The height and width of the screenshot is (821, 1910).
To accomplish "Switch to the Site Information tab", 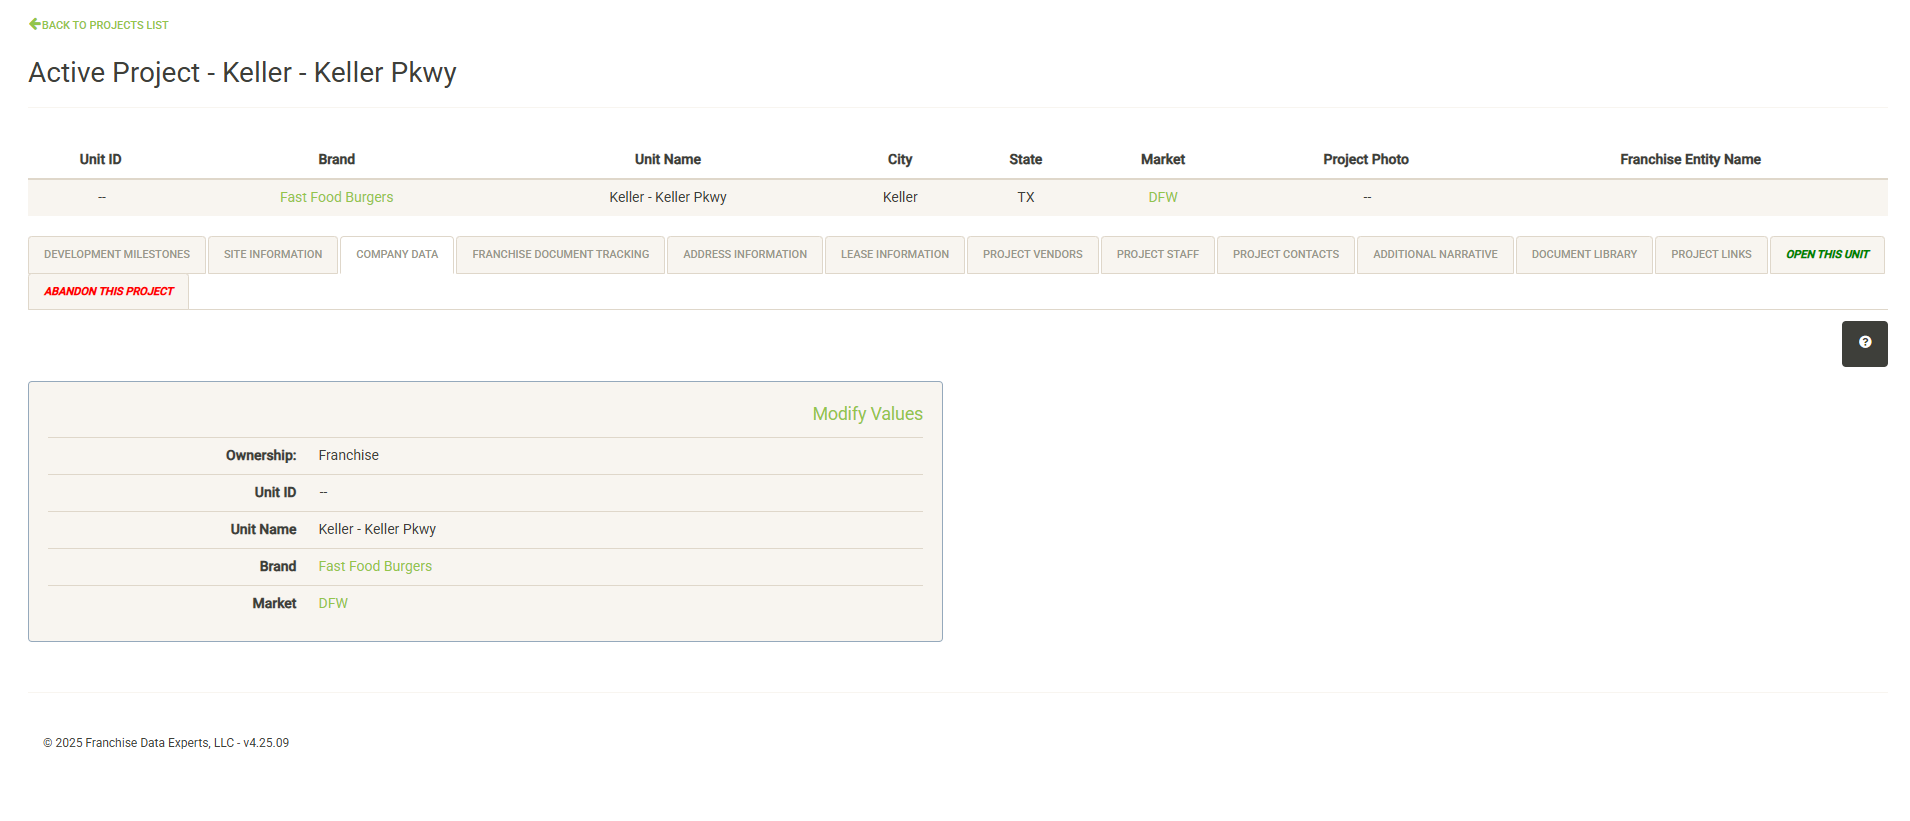I will tap(273, 255).
